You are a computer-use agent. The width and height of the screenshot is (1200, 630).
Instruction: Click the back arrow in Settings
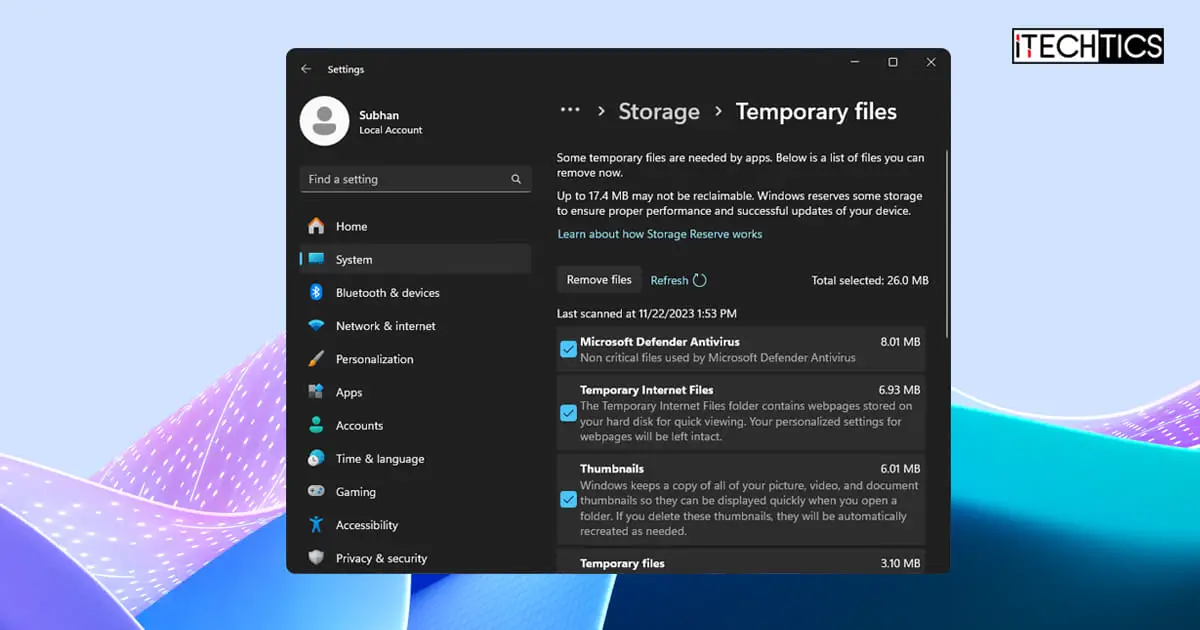[306, 68]
